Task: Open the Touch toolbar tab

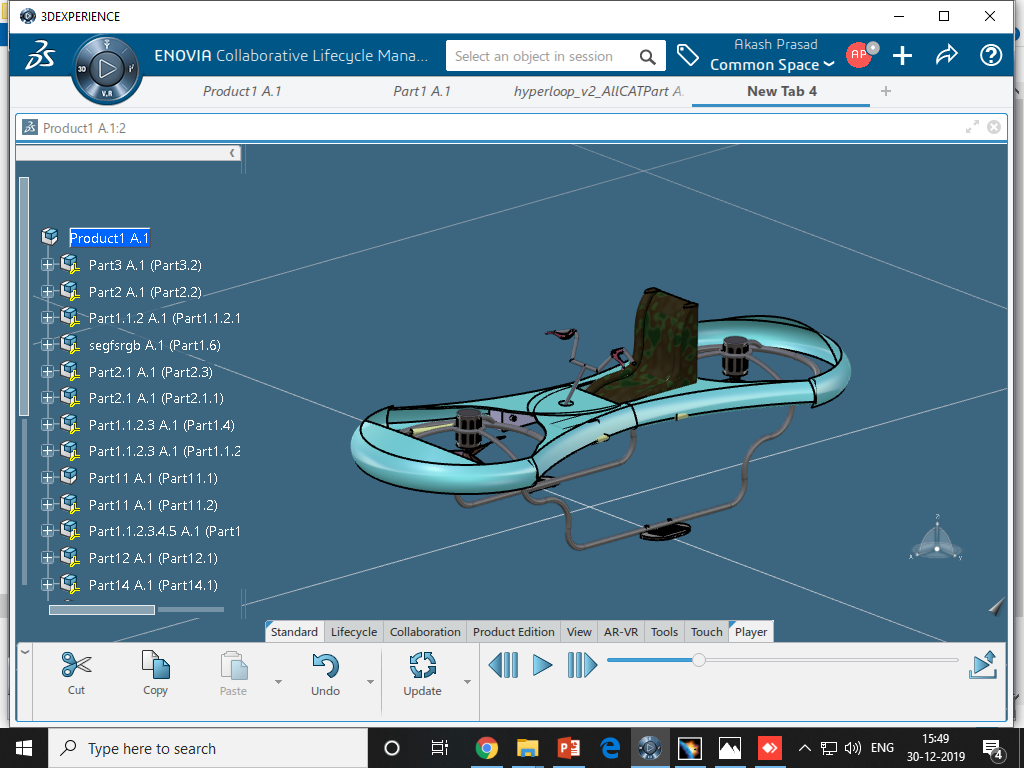Action: 707,632
